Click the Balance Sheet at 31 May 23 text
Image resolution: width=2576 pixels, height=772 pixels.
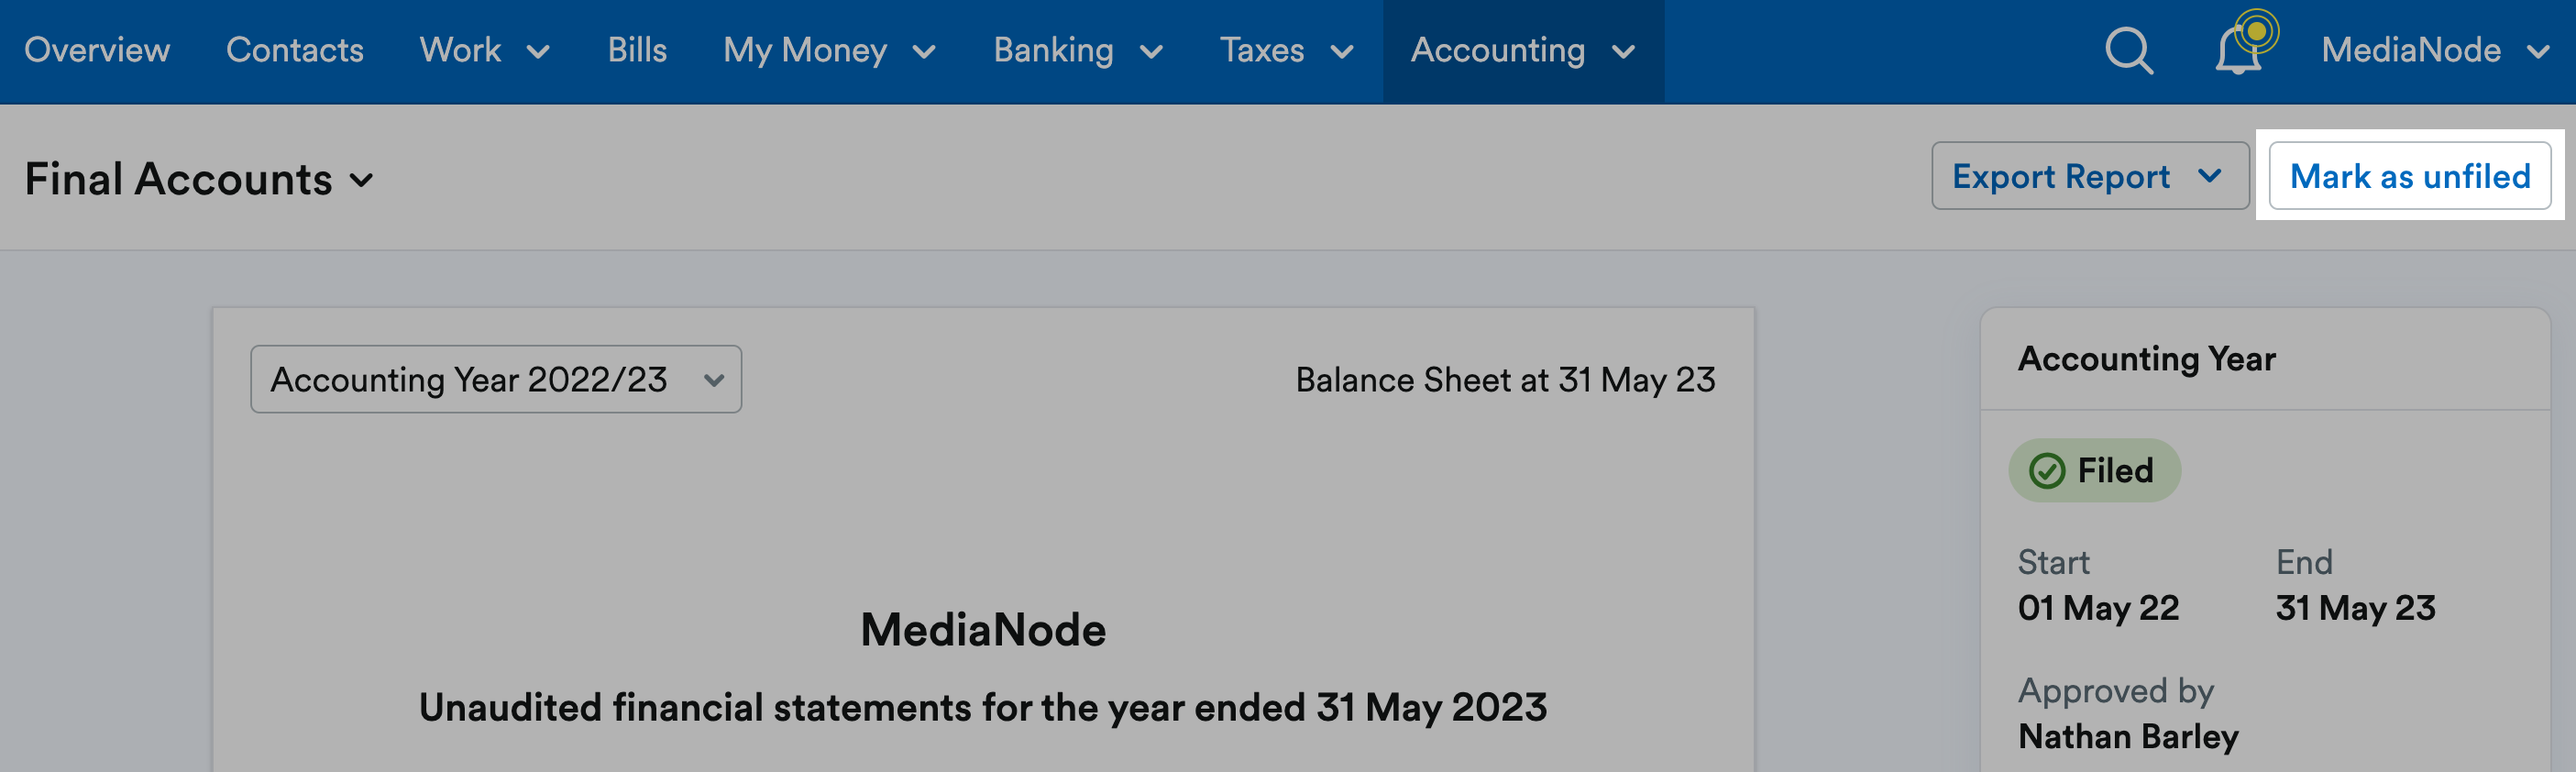[1505, 380]
